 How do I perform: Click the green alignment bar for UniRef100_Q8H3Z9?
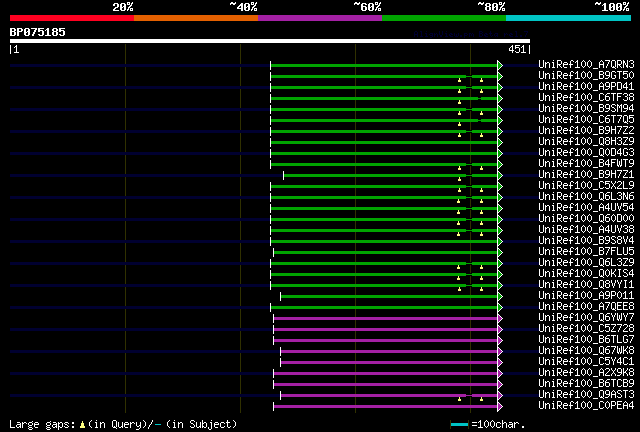384,143
